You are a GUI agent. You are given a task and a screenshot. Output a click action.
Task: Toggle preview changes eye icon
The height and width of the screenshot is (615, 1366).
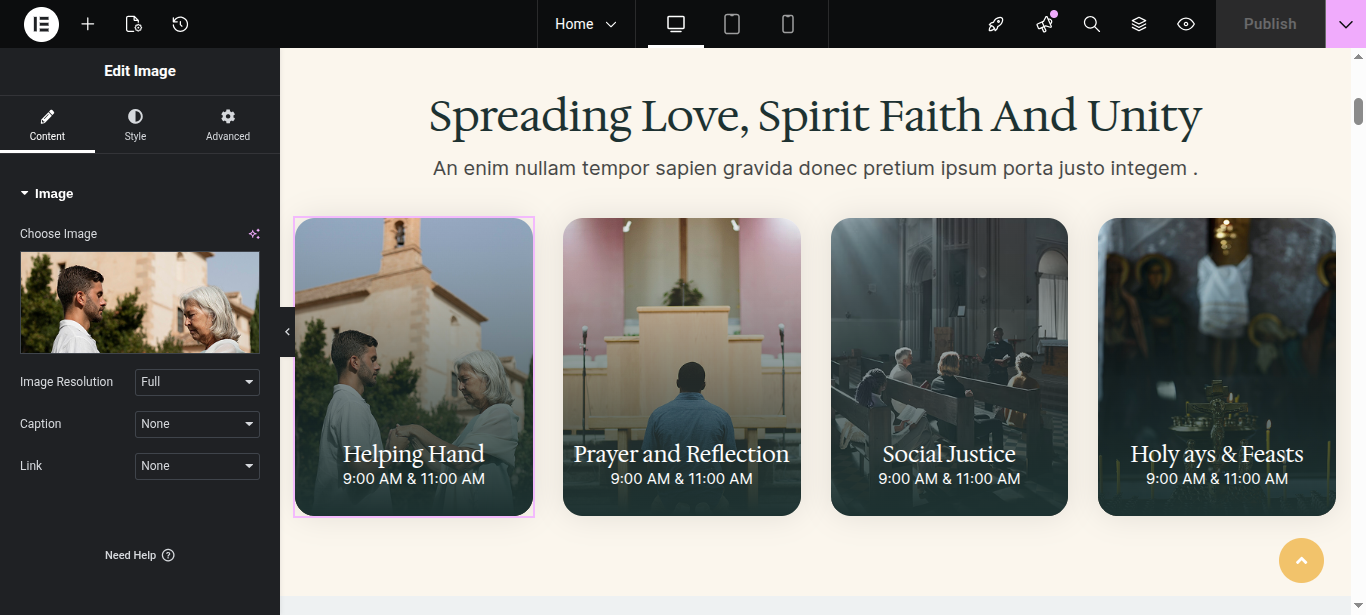point(1186,24)
